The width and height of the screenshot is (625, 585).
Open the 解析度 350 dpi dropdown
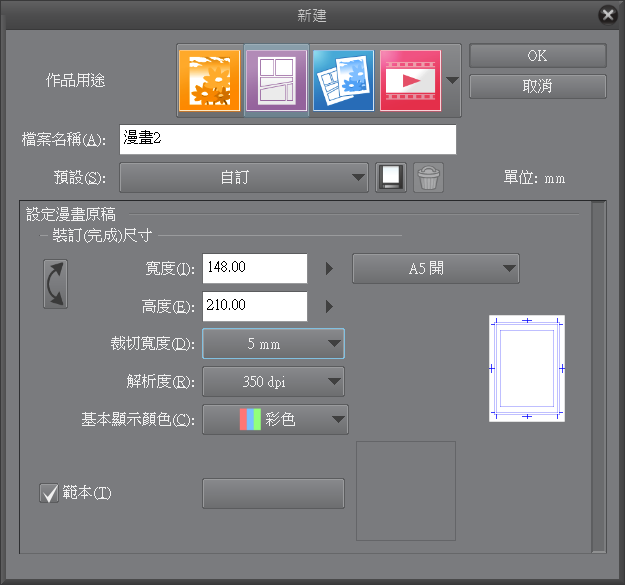pos(273,382)
